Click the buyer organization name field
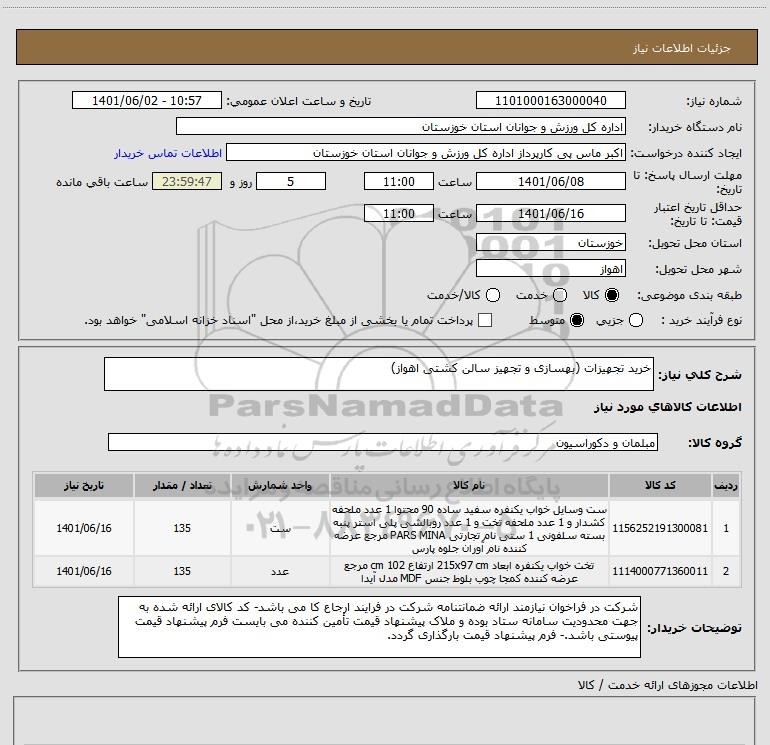This screenshot has height=745, width=770. pyautogui.click(x=401, y=126)
